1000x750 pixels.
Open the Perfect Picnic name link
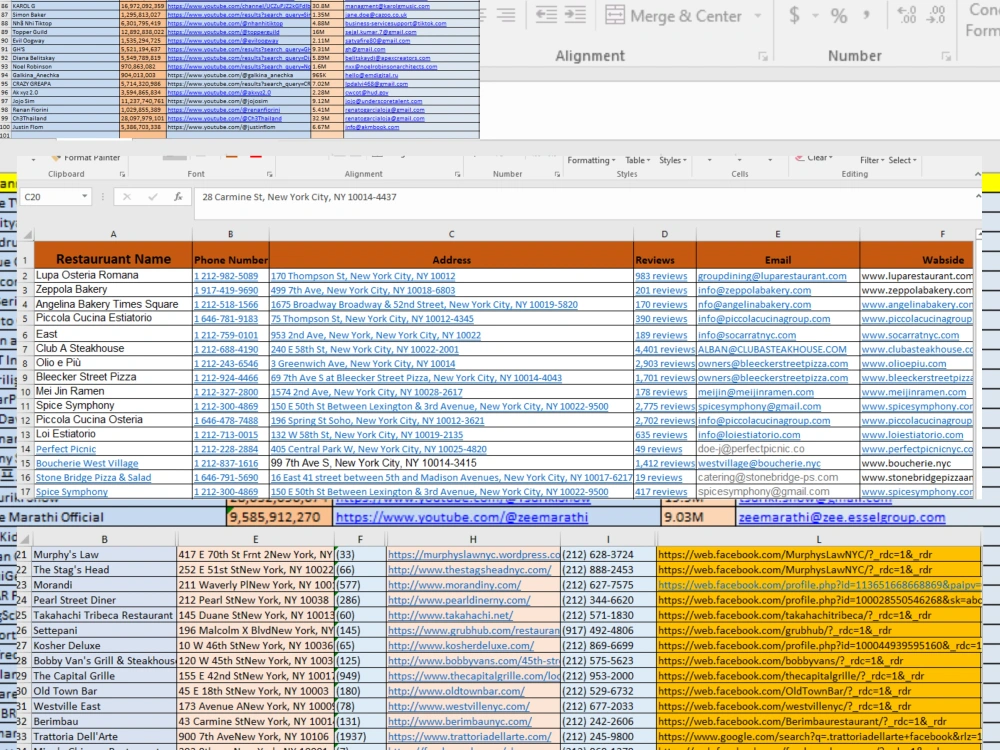[x=66, y=449]
